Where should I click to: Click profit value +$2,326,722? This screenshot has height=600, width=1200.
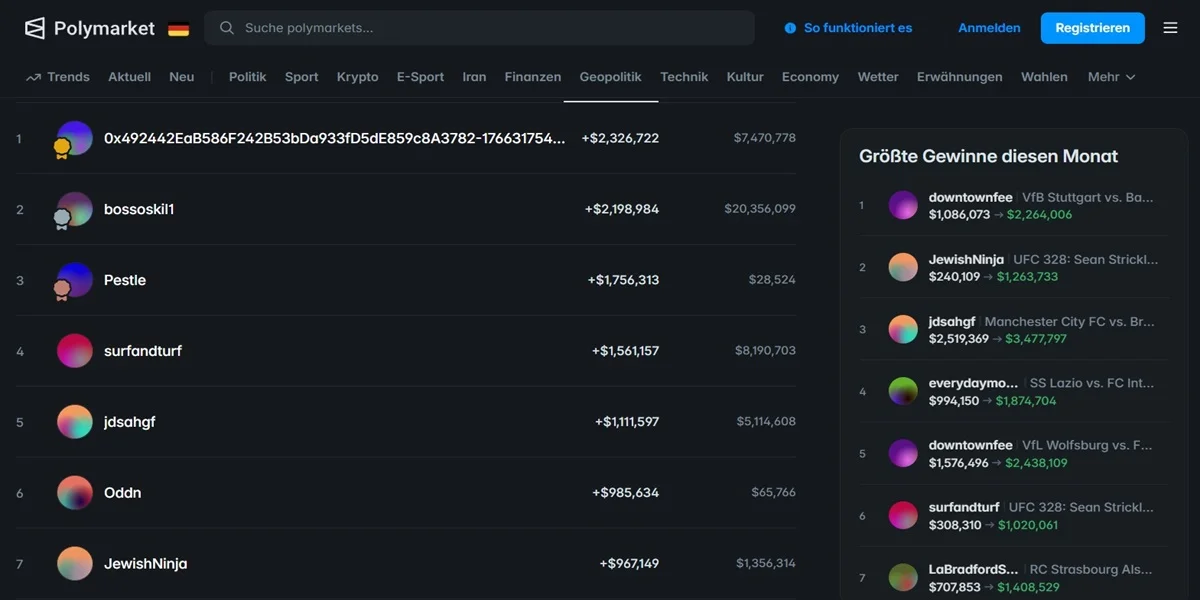pyautogui.click(x=620, y=138)
